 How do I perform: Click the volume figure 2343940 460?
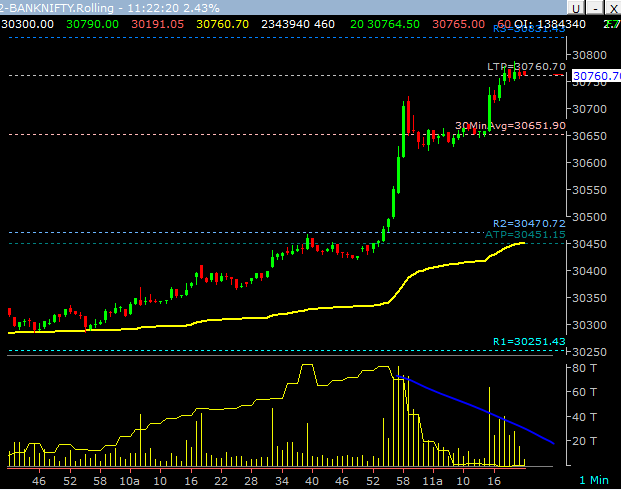[x=298, y=24]
